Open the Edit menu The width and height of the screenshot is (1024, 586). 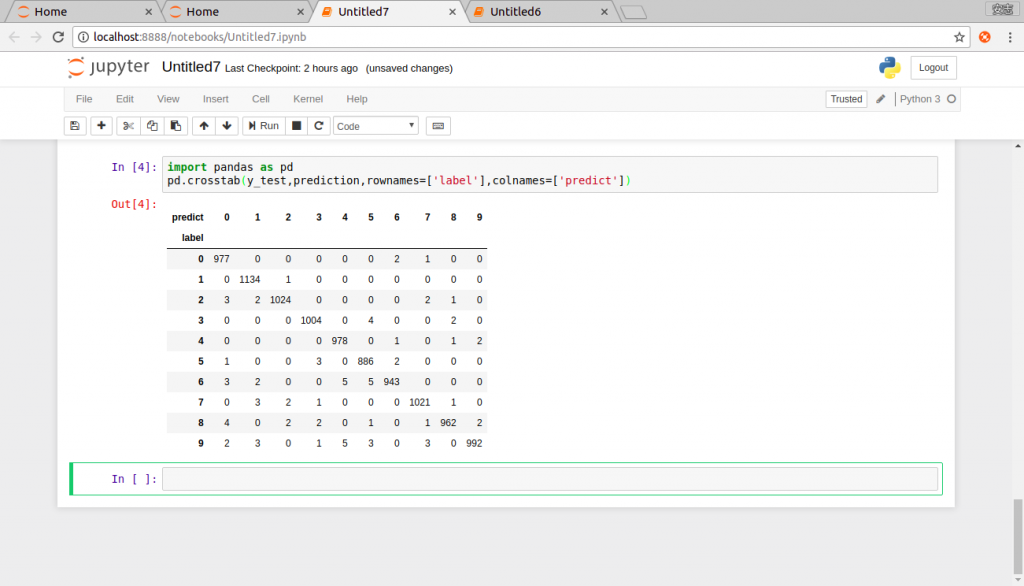[x=125, y=99]
